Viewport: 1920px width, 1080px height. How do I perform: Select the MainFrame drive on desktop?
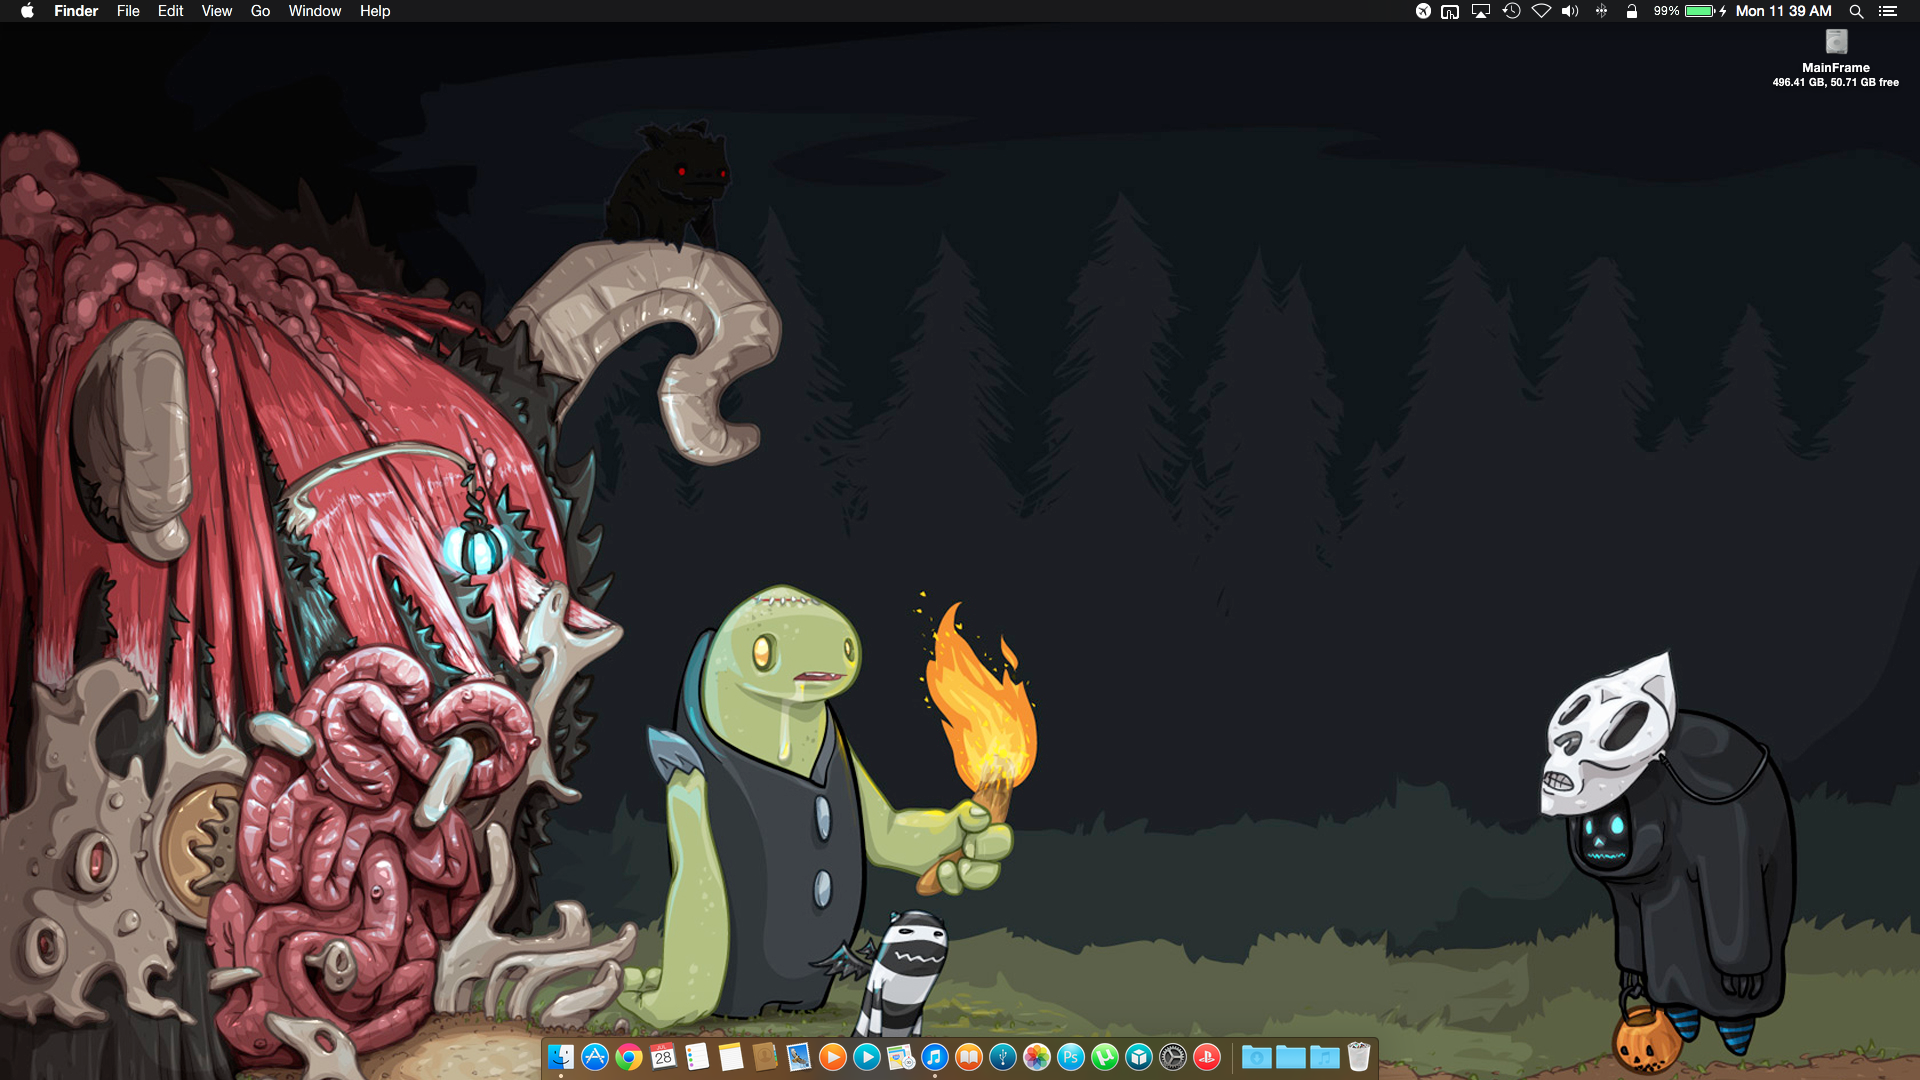1836,42
